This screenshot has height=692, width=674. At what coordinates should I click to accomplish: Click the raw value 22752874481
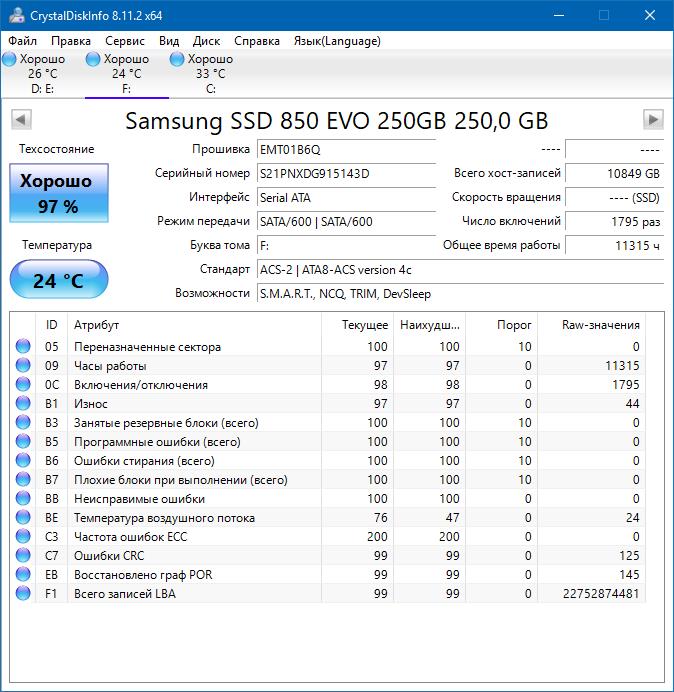pos(601,594)
